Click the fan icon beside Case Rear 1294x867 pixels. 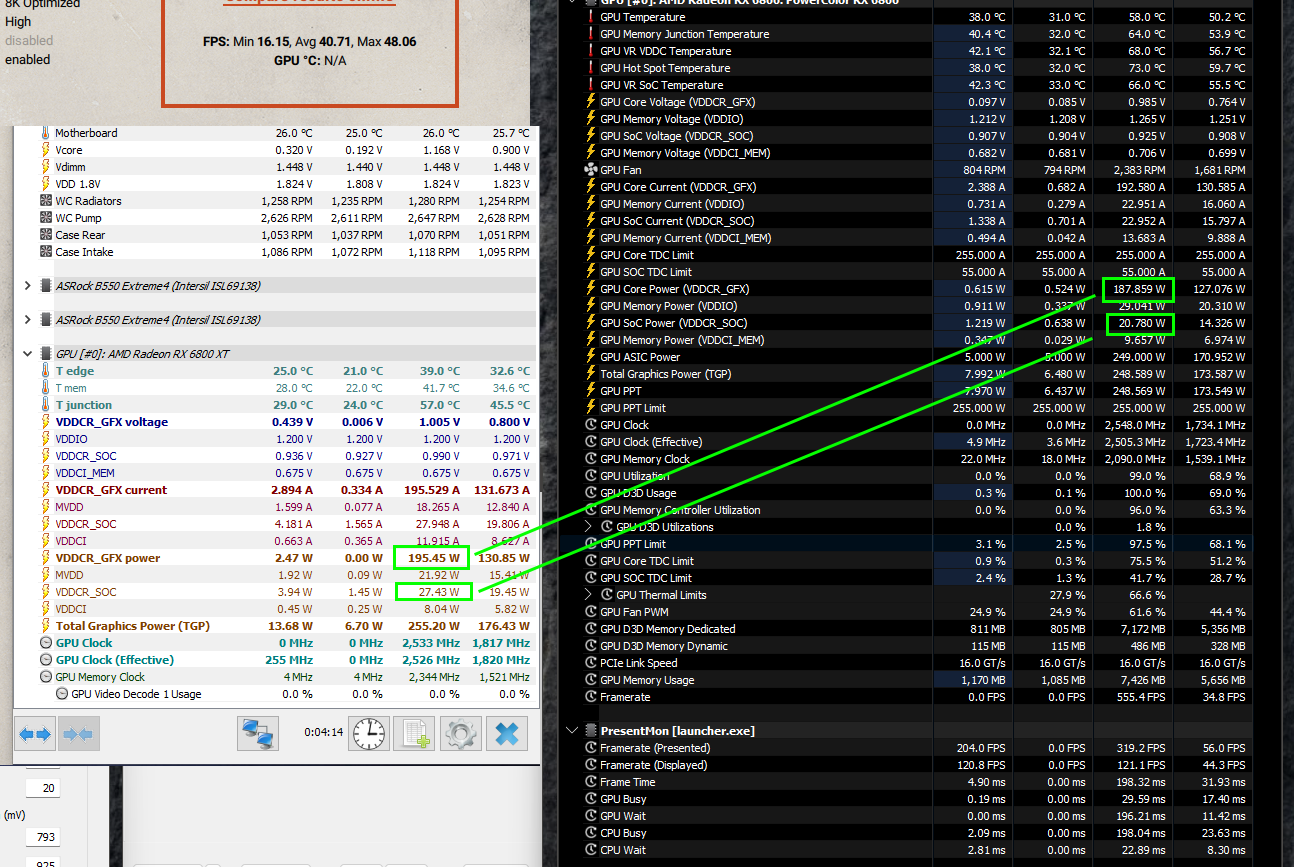pos(45,235)
